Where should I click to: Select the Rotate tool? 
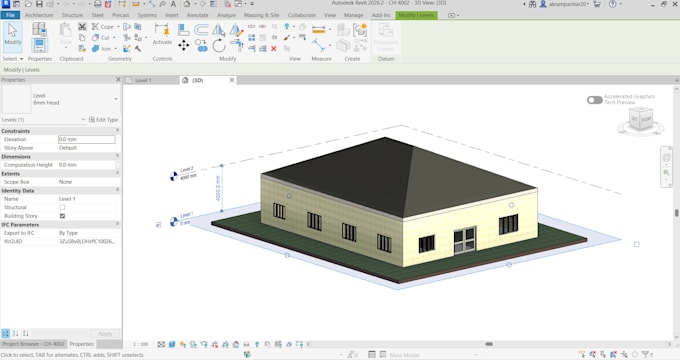219,45
